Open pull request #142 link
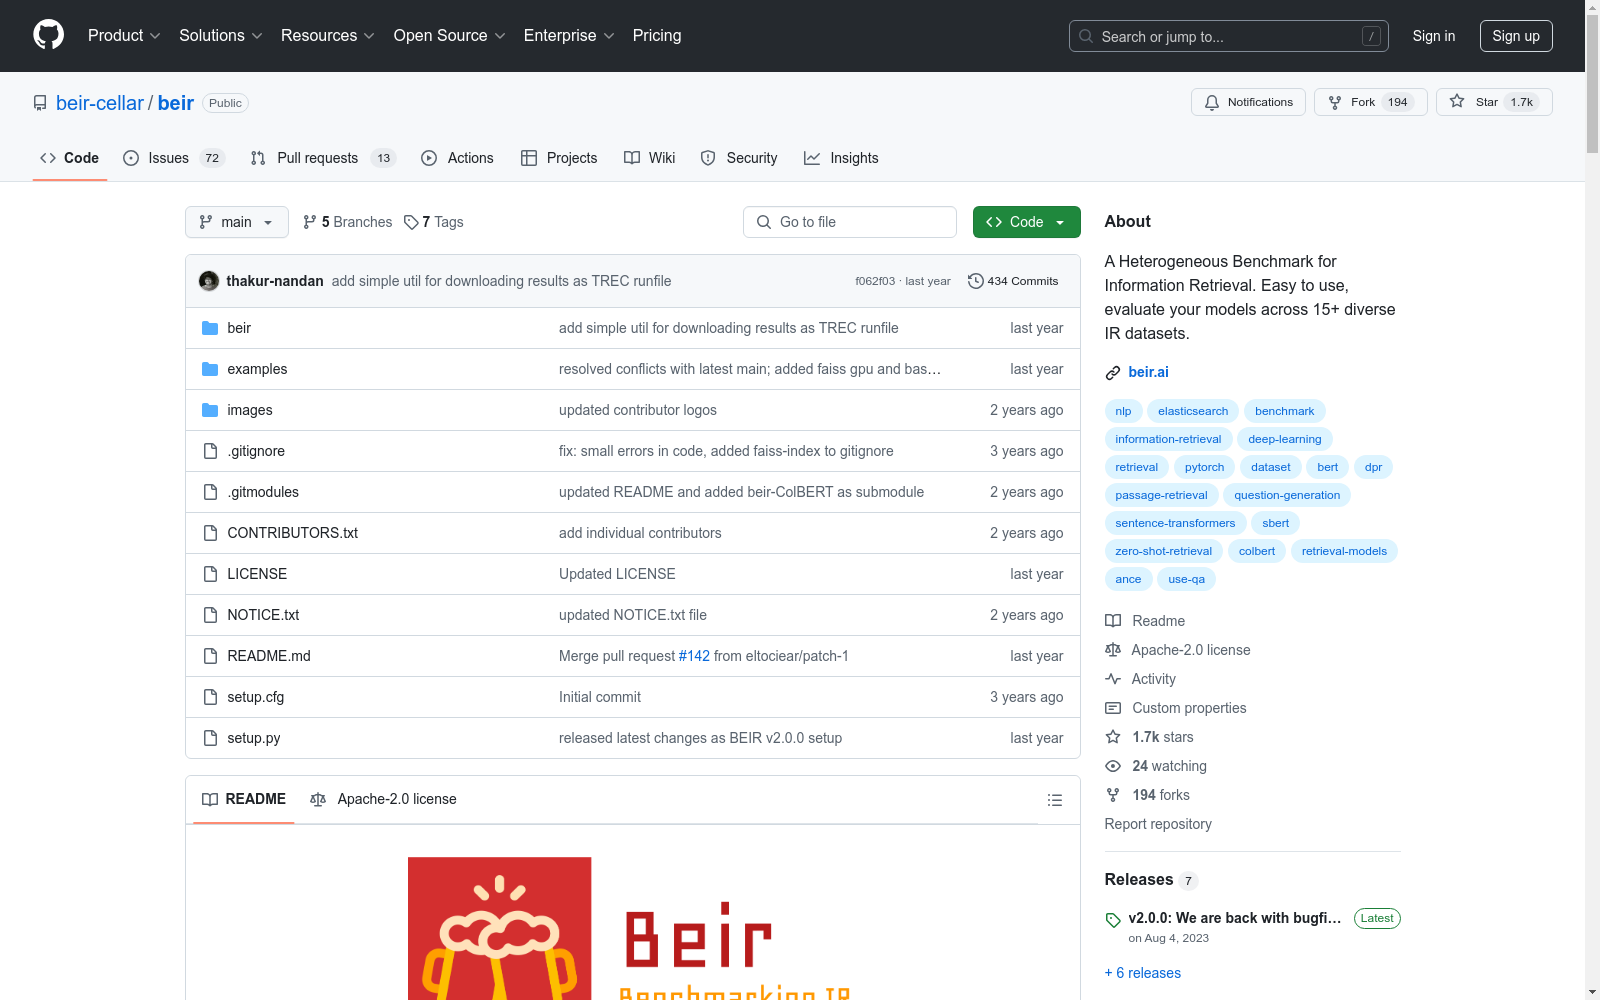1600x1000 pixels. tap(694, 656)
